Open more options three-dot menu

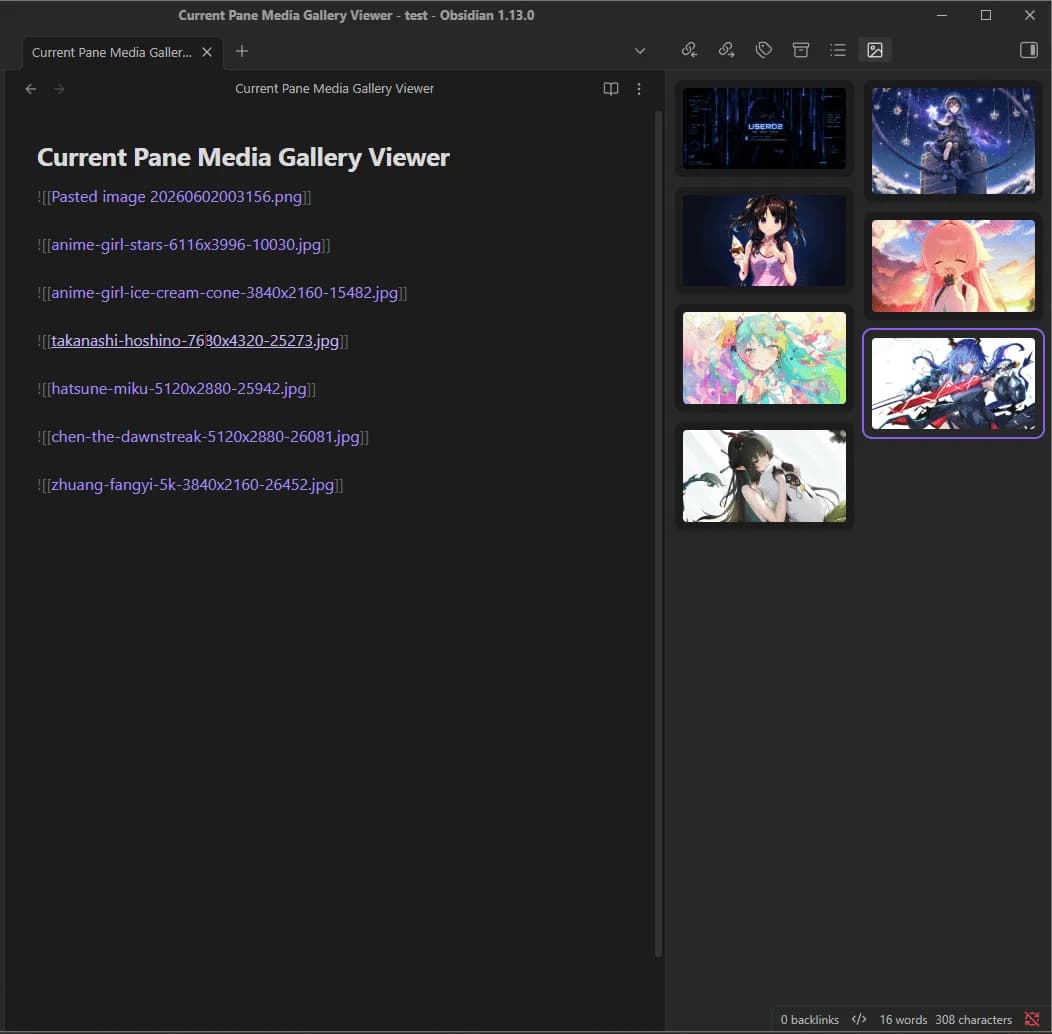point(639,89)
